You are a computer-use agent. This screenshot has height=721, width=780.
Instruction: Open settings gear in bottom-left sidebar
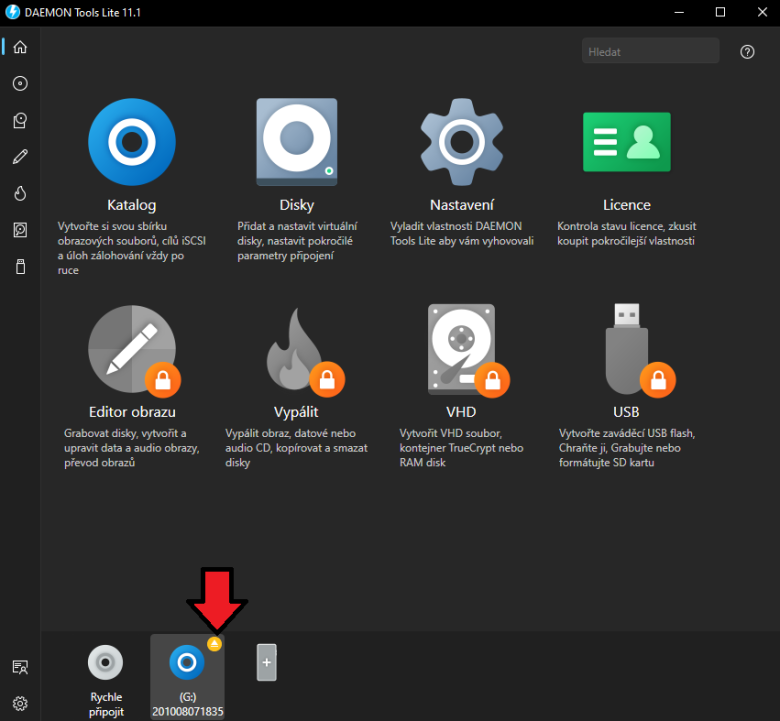point(20,703)
